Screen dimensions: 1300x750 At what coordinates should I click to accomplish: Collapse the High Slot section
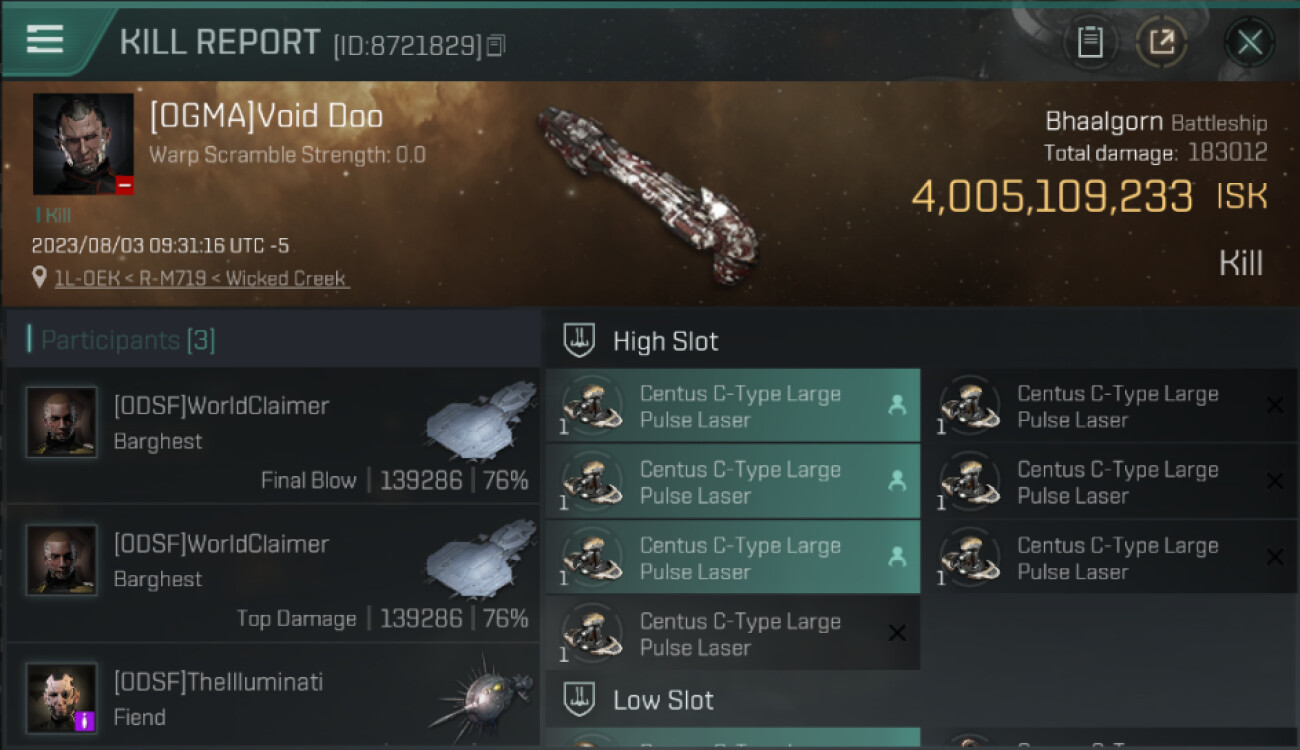665,341
